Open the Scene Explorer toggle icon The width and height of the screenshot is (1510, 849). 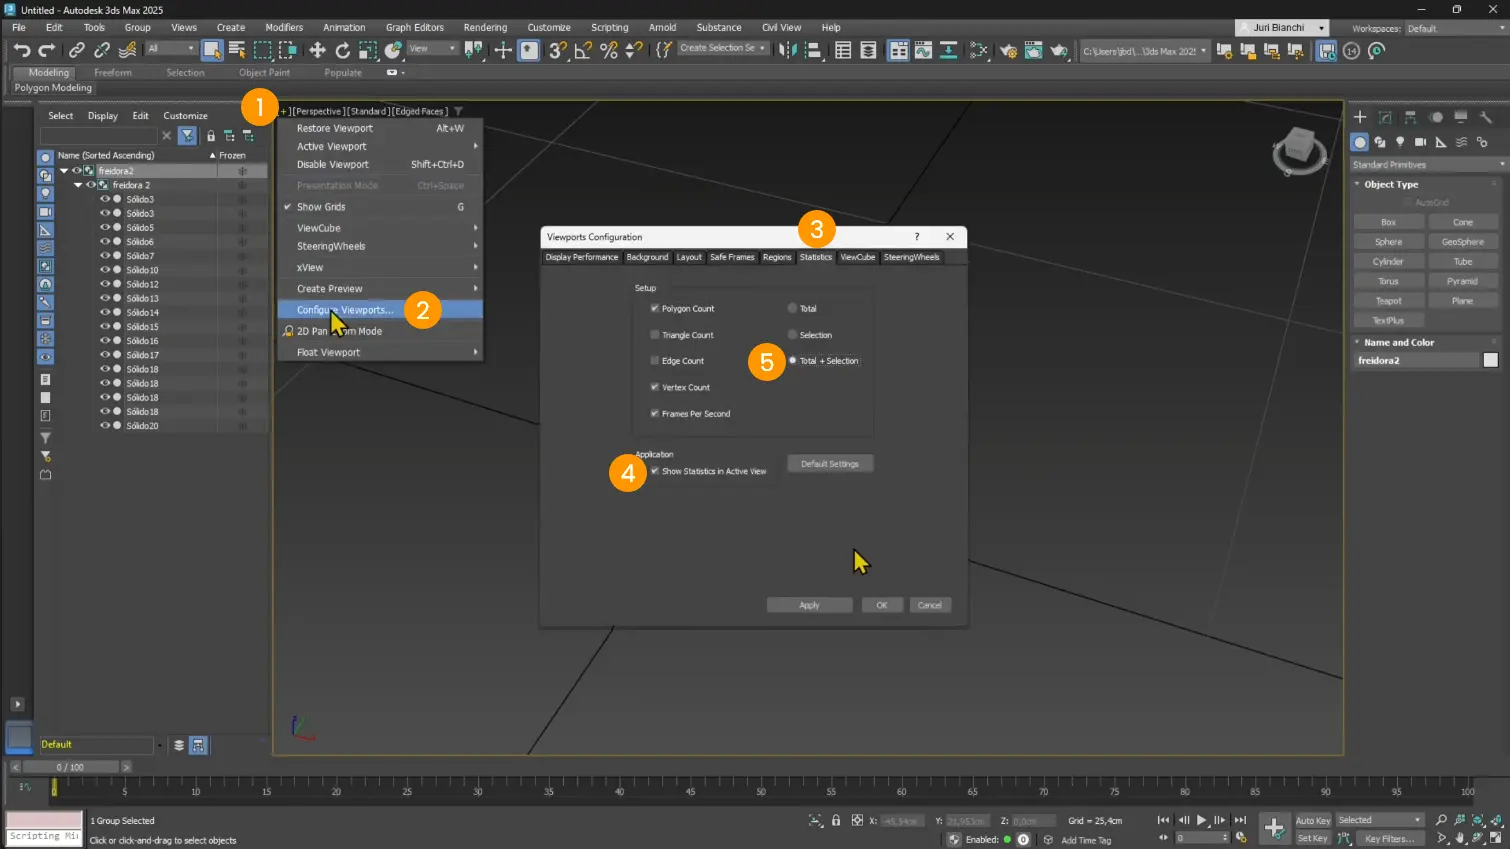click(x=843, y=49)
